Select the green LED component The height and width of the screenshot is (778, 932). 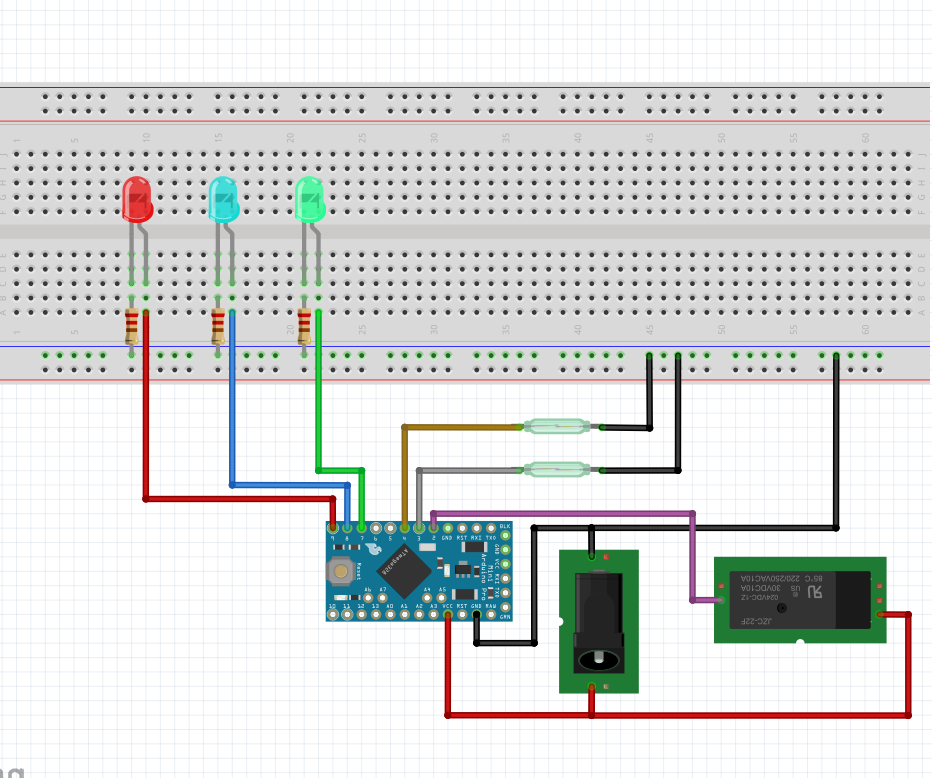tap(309, 198)
